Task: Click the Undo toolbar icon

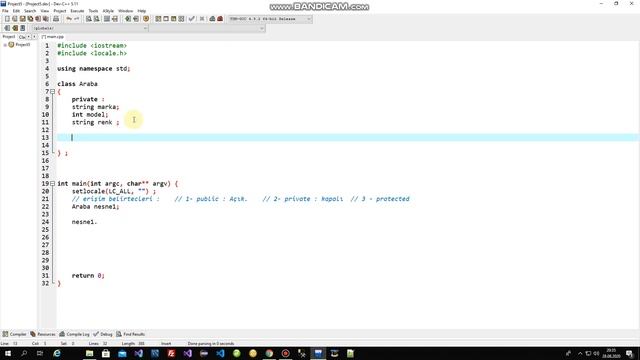Action: click(x=69, y=19)
